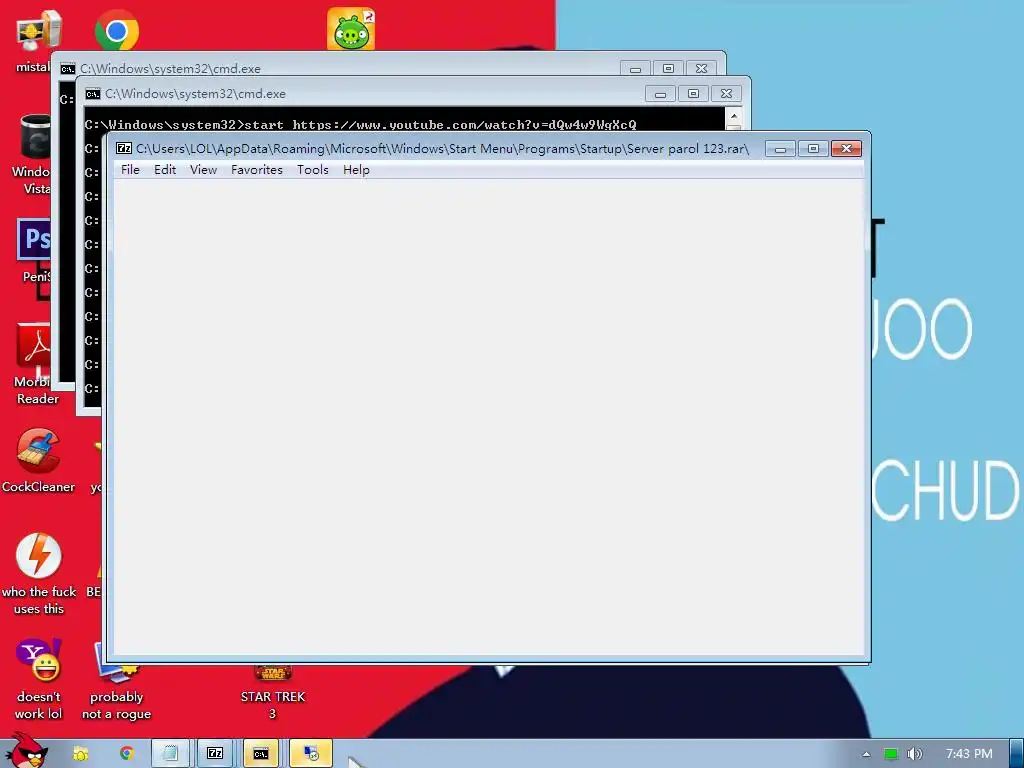Switch to the last highlighted taskbar button
Viewport: 1024px width, 768px height.
point(311,754)
